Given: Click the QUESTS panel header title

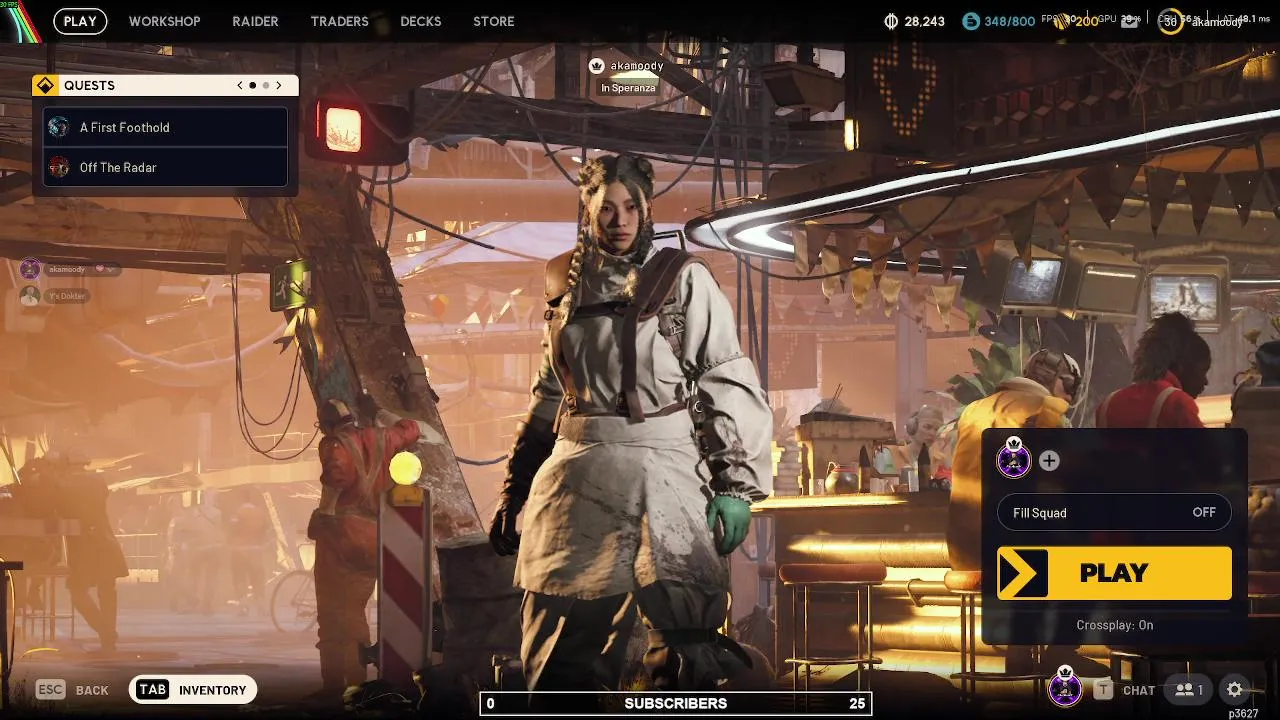Looking at the screenshot, I should click(x=89, y=86).
